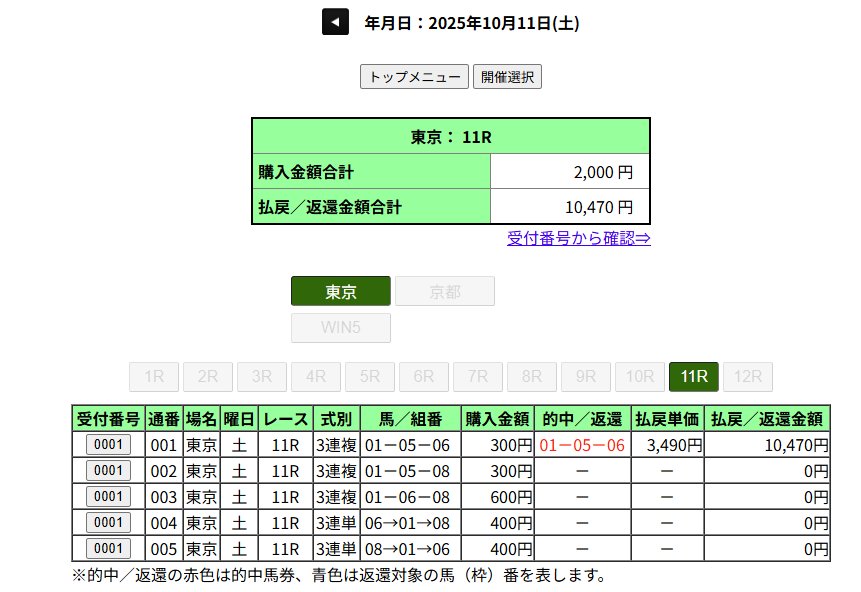This screenshot has height=592, width=861.
Task: Select the active 11R race tab
Action: pyautogui.click(x=694, y=377)
